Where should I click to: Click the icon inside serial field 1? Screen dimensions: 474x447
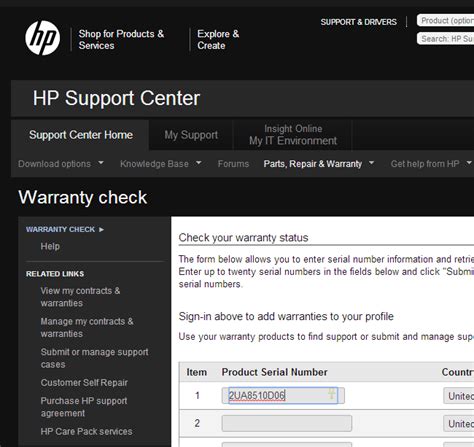pos(331,394)
